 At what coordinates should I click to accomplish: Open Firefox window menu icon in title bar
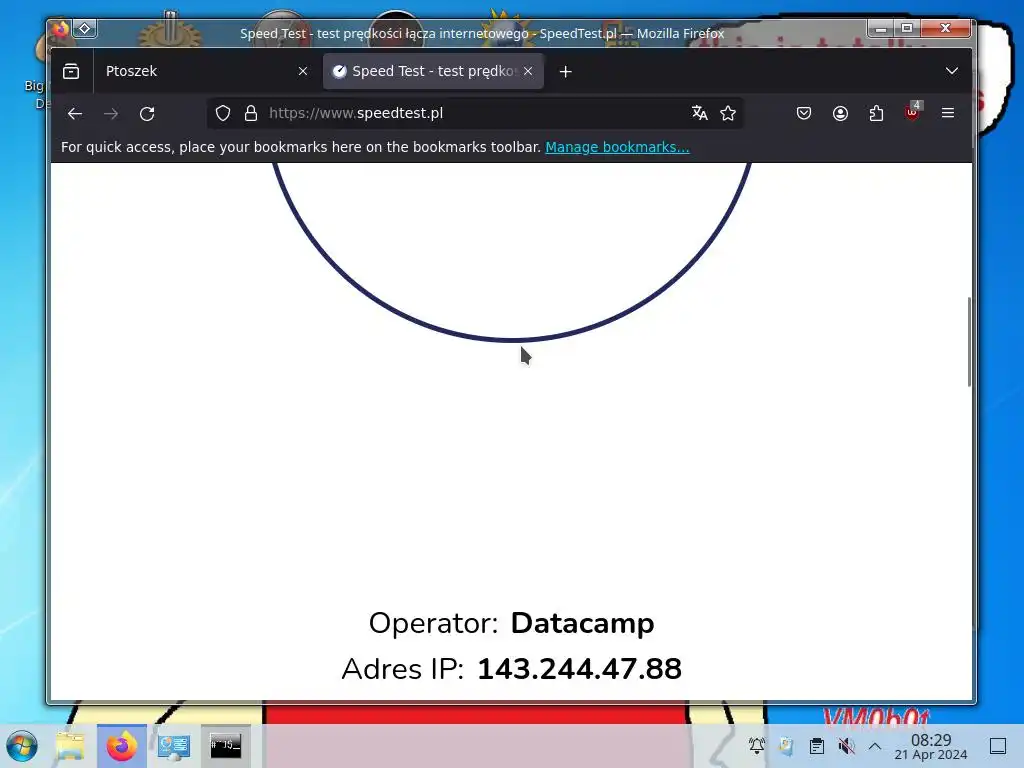pos(60,29)
